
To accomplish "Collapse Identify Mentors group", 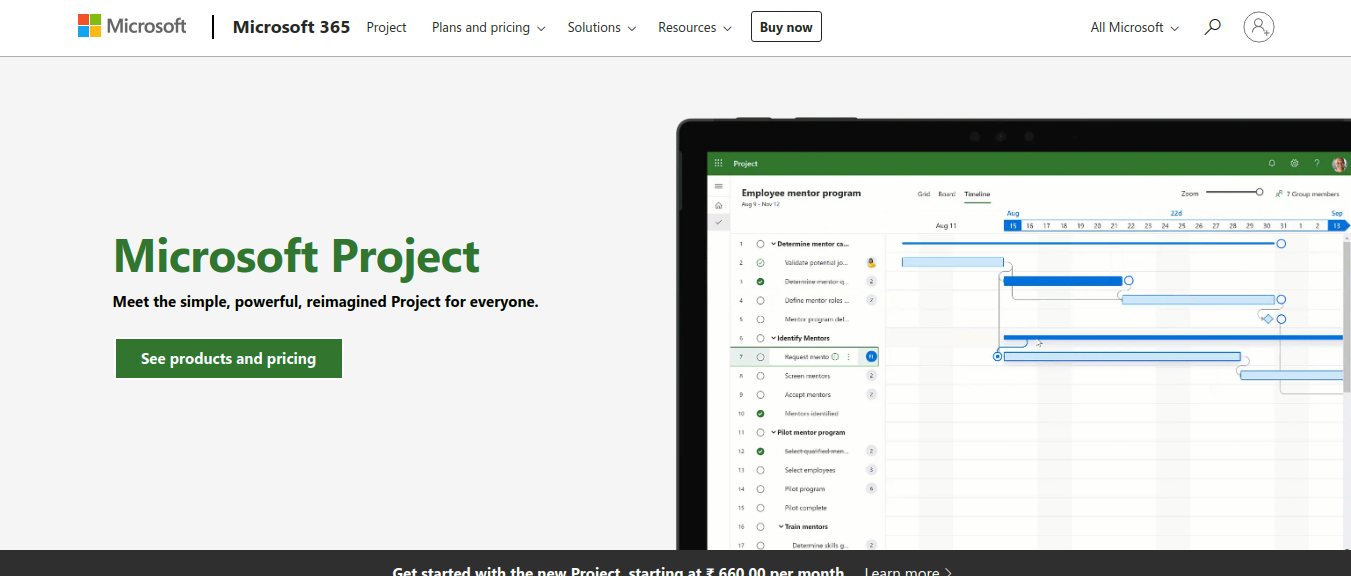I will pyautogui.click(x=774, y=338).
